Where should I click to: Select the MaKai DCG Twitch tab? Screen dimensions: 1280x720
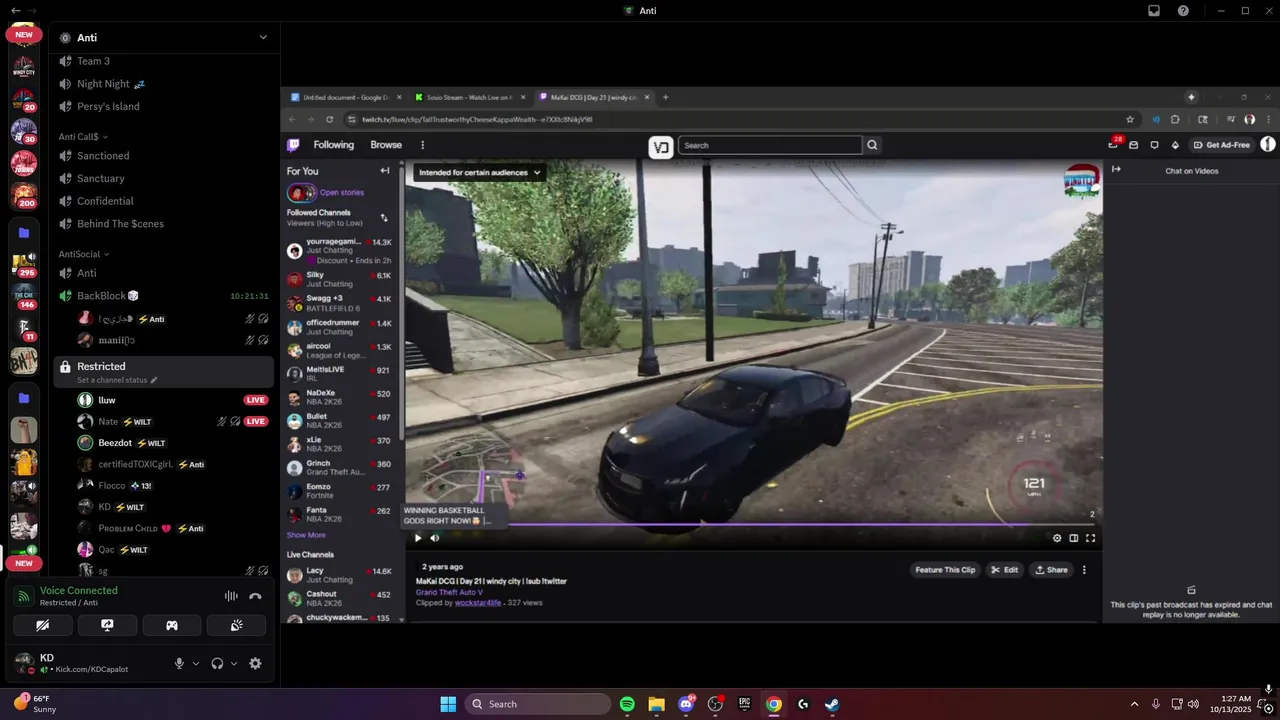point(594,97)
